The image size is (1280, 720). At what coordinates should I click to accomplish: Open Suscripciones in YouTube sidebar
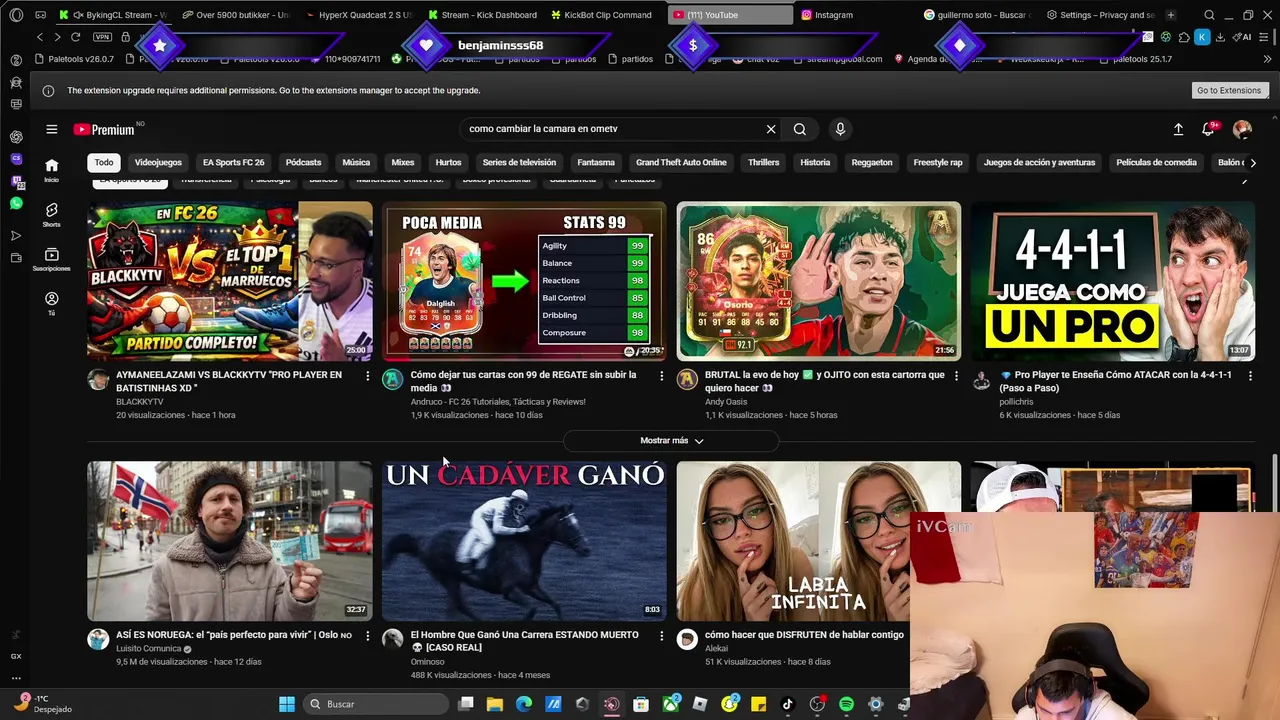point(51,259)
